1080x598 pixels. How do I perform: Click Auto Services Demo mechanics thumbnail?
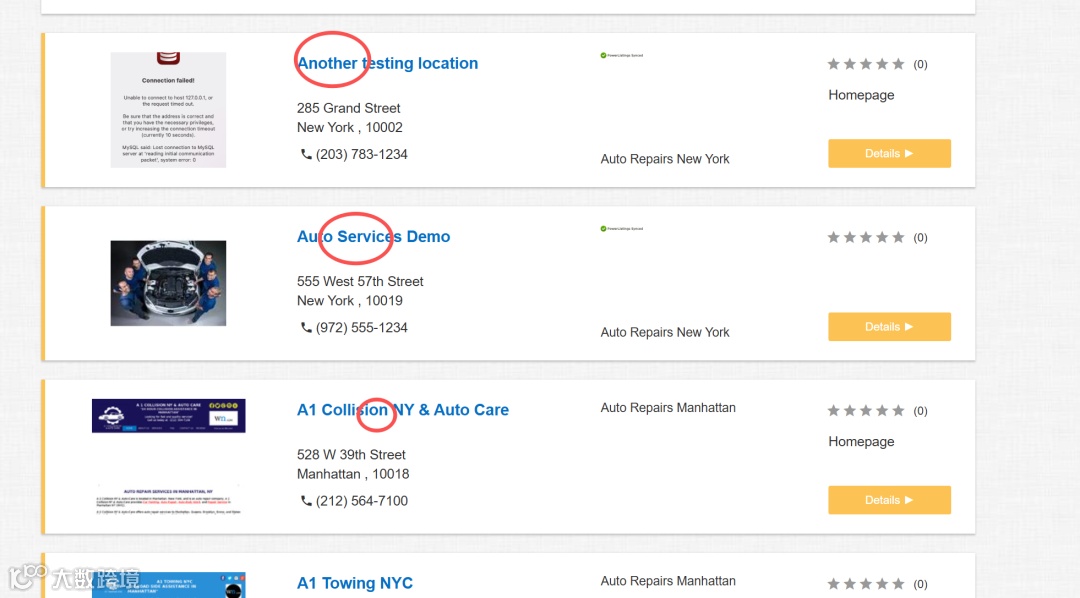pyautogui.click(x=168, y=283)
